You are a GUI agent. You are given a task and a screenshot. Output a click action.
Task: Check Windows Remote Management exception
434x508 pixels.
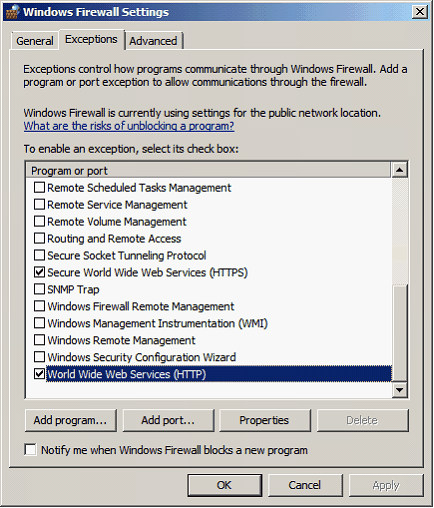click(39, 340)
